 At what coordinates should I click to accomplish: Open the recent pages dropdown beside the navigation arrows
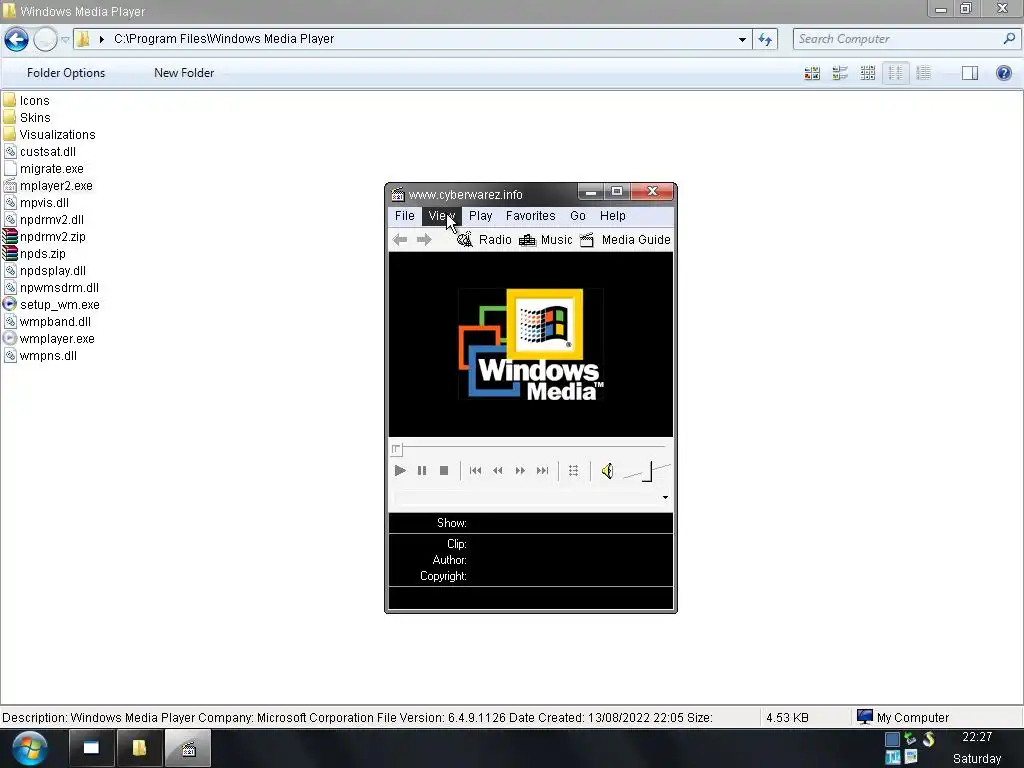coord(65,40)
